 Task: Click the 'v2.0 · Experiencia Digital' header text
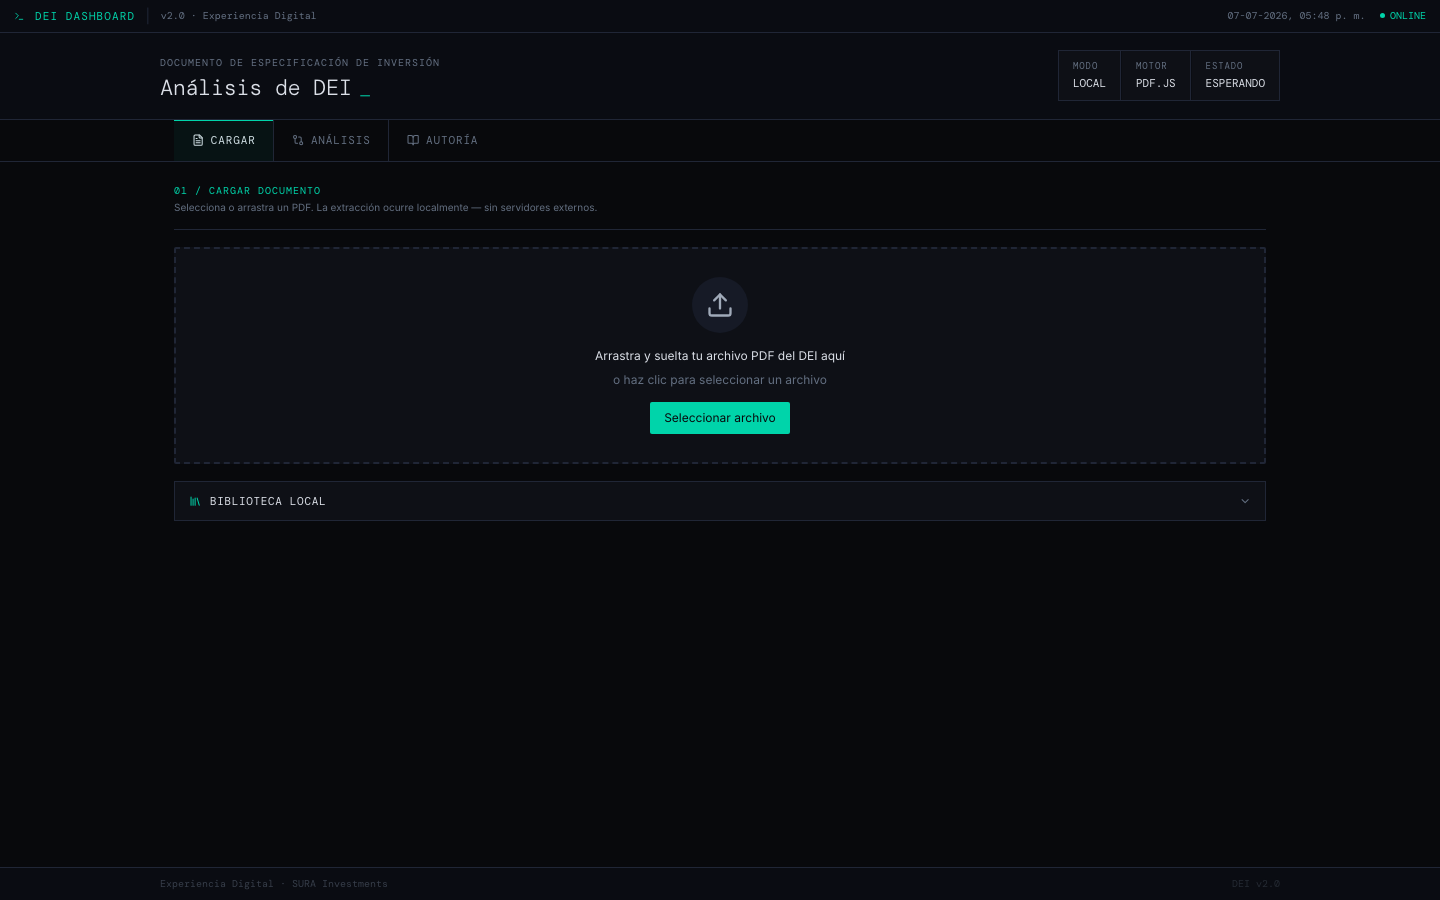[x=238, y=16]
